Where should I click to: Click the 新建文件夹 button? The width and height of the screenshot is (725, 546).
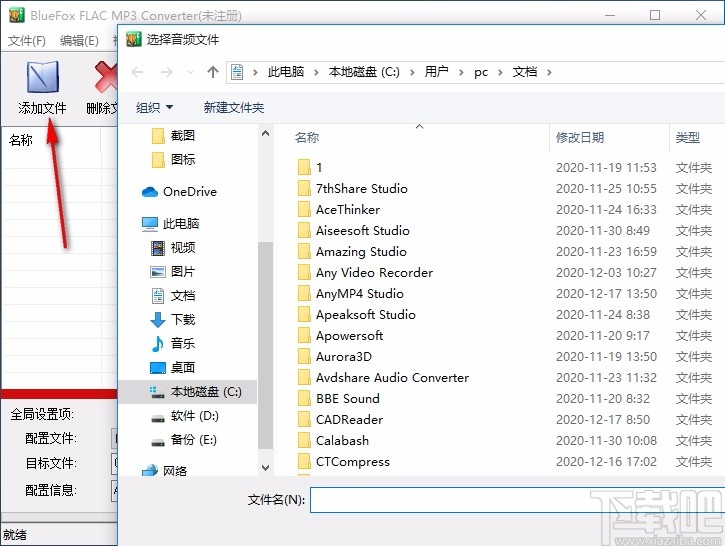234,108
